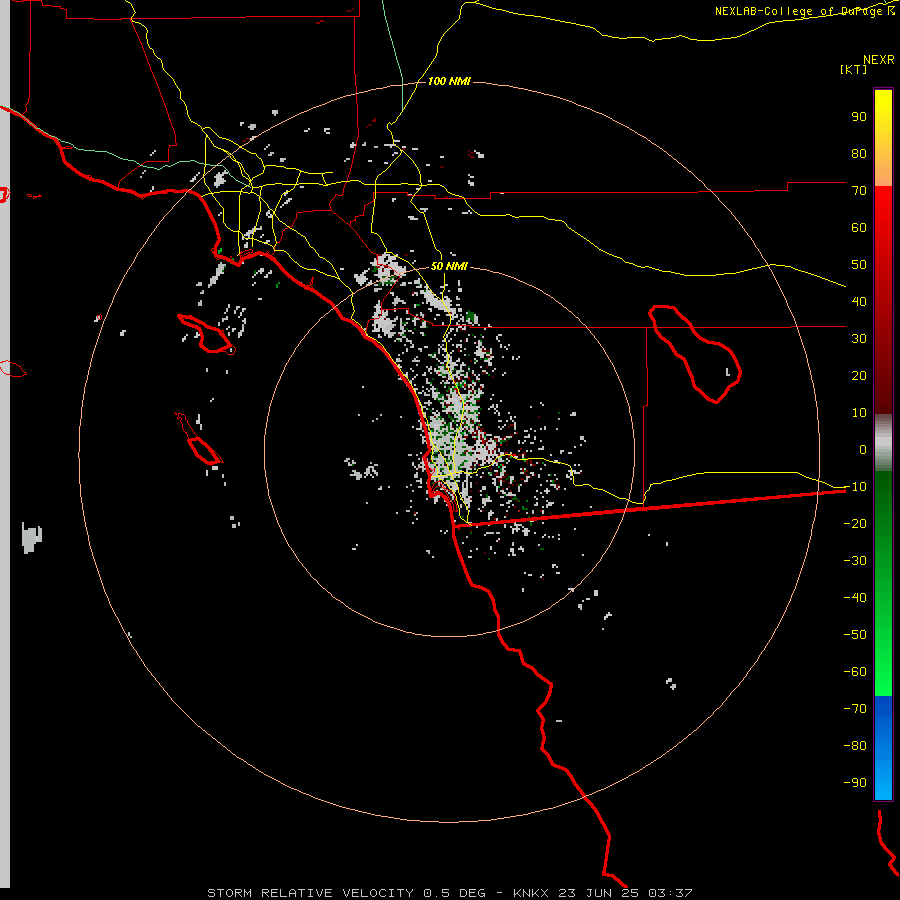900x900 pixels.
Task: Click the -60 value on the velocity scale
Action: (x=855, y=672)
